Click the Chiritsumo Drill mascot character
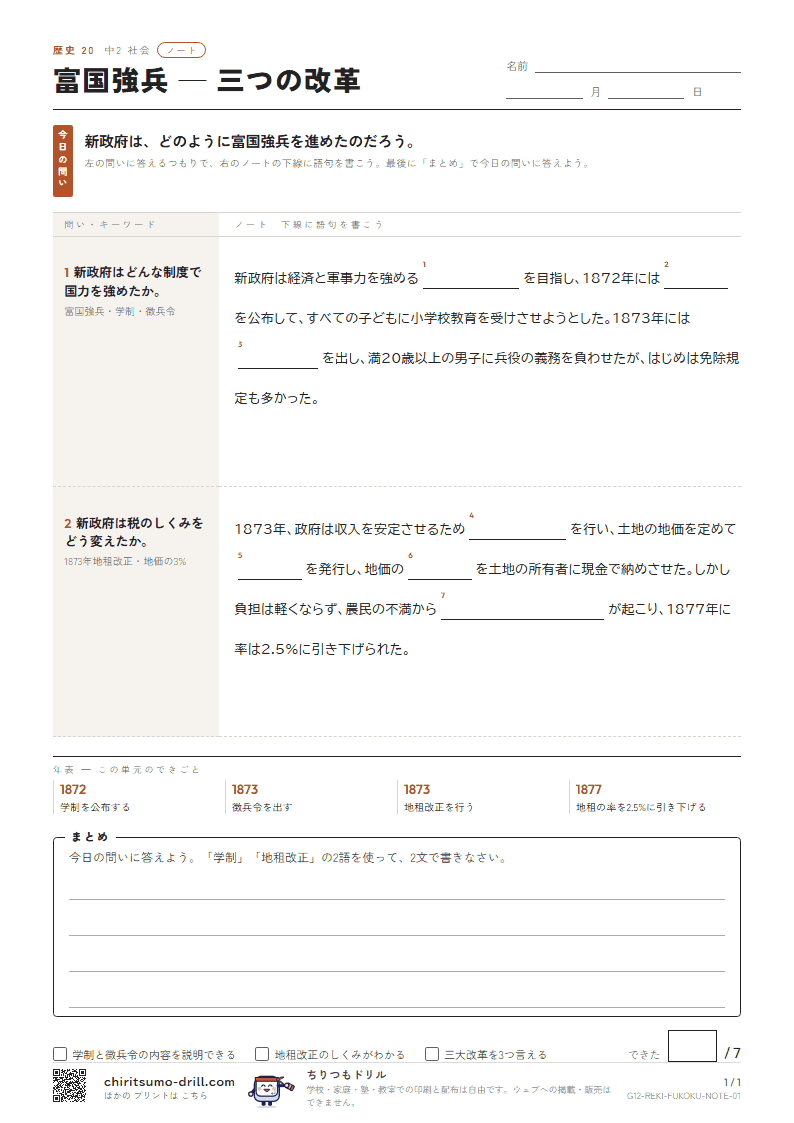The height and width of the screenshot is (1123, 794). click(270, 1089)
